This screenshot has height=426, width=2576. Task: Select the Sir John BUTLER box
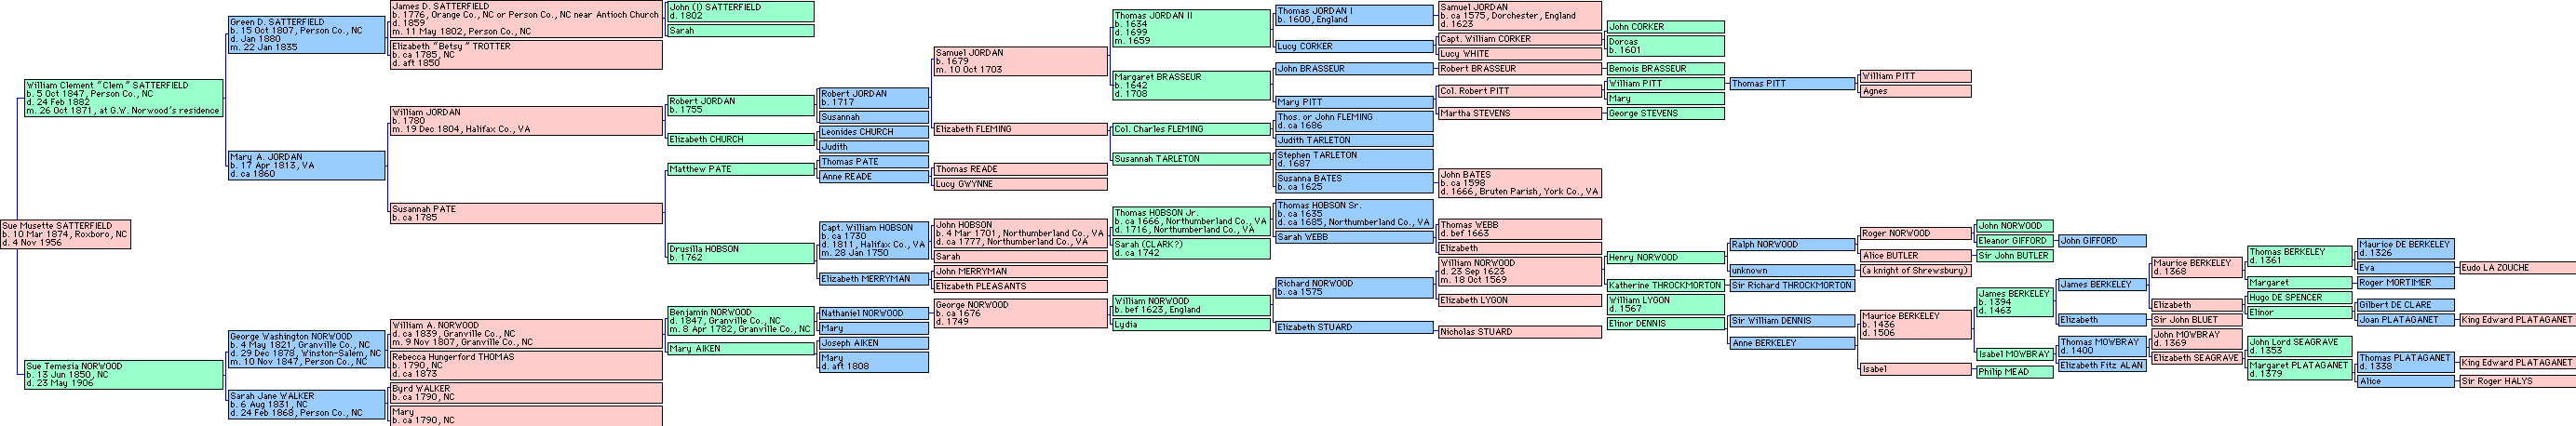click(2015, 256)
